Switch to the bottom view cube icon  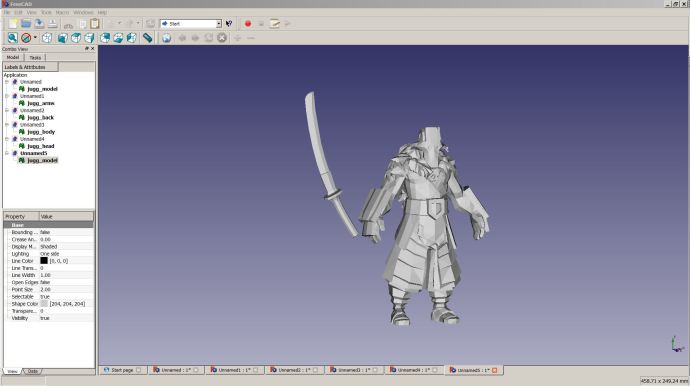(118, 38)
